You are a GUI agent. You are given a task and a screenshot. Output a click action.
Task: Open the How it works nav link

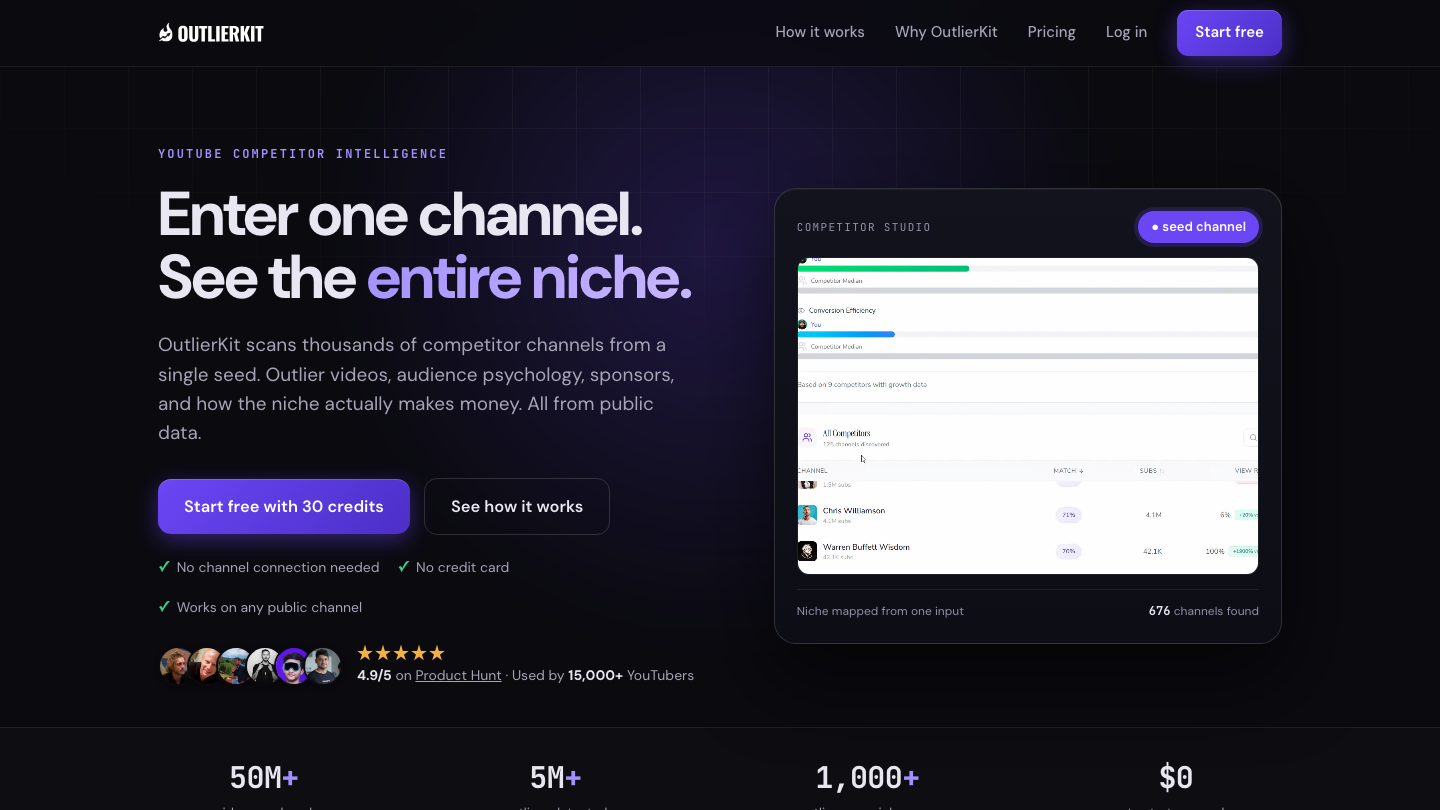(x=820, y=32)
